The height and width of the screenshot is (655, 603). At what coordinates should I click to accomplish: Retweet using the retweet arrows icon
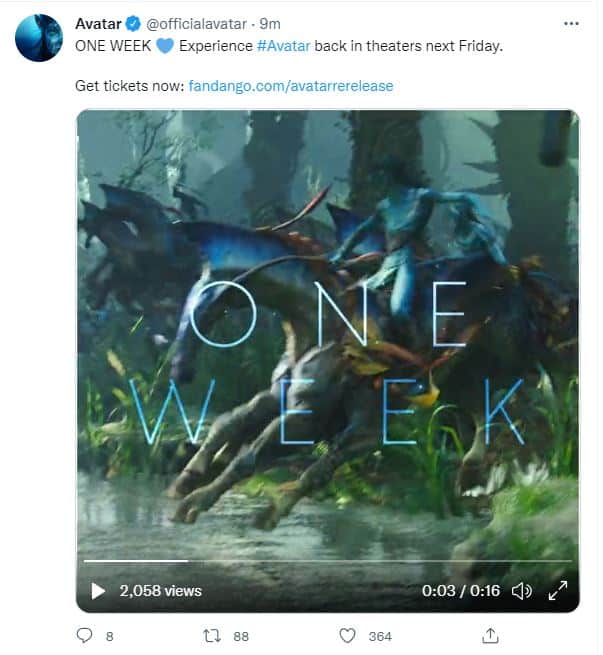coord(212,636)
